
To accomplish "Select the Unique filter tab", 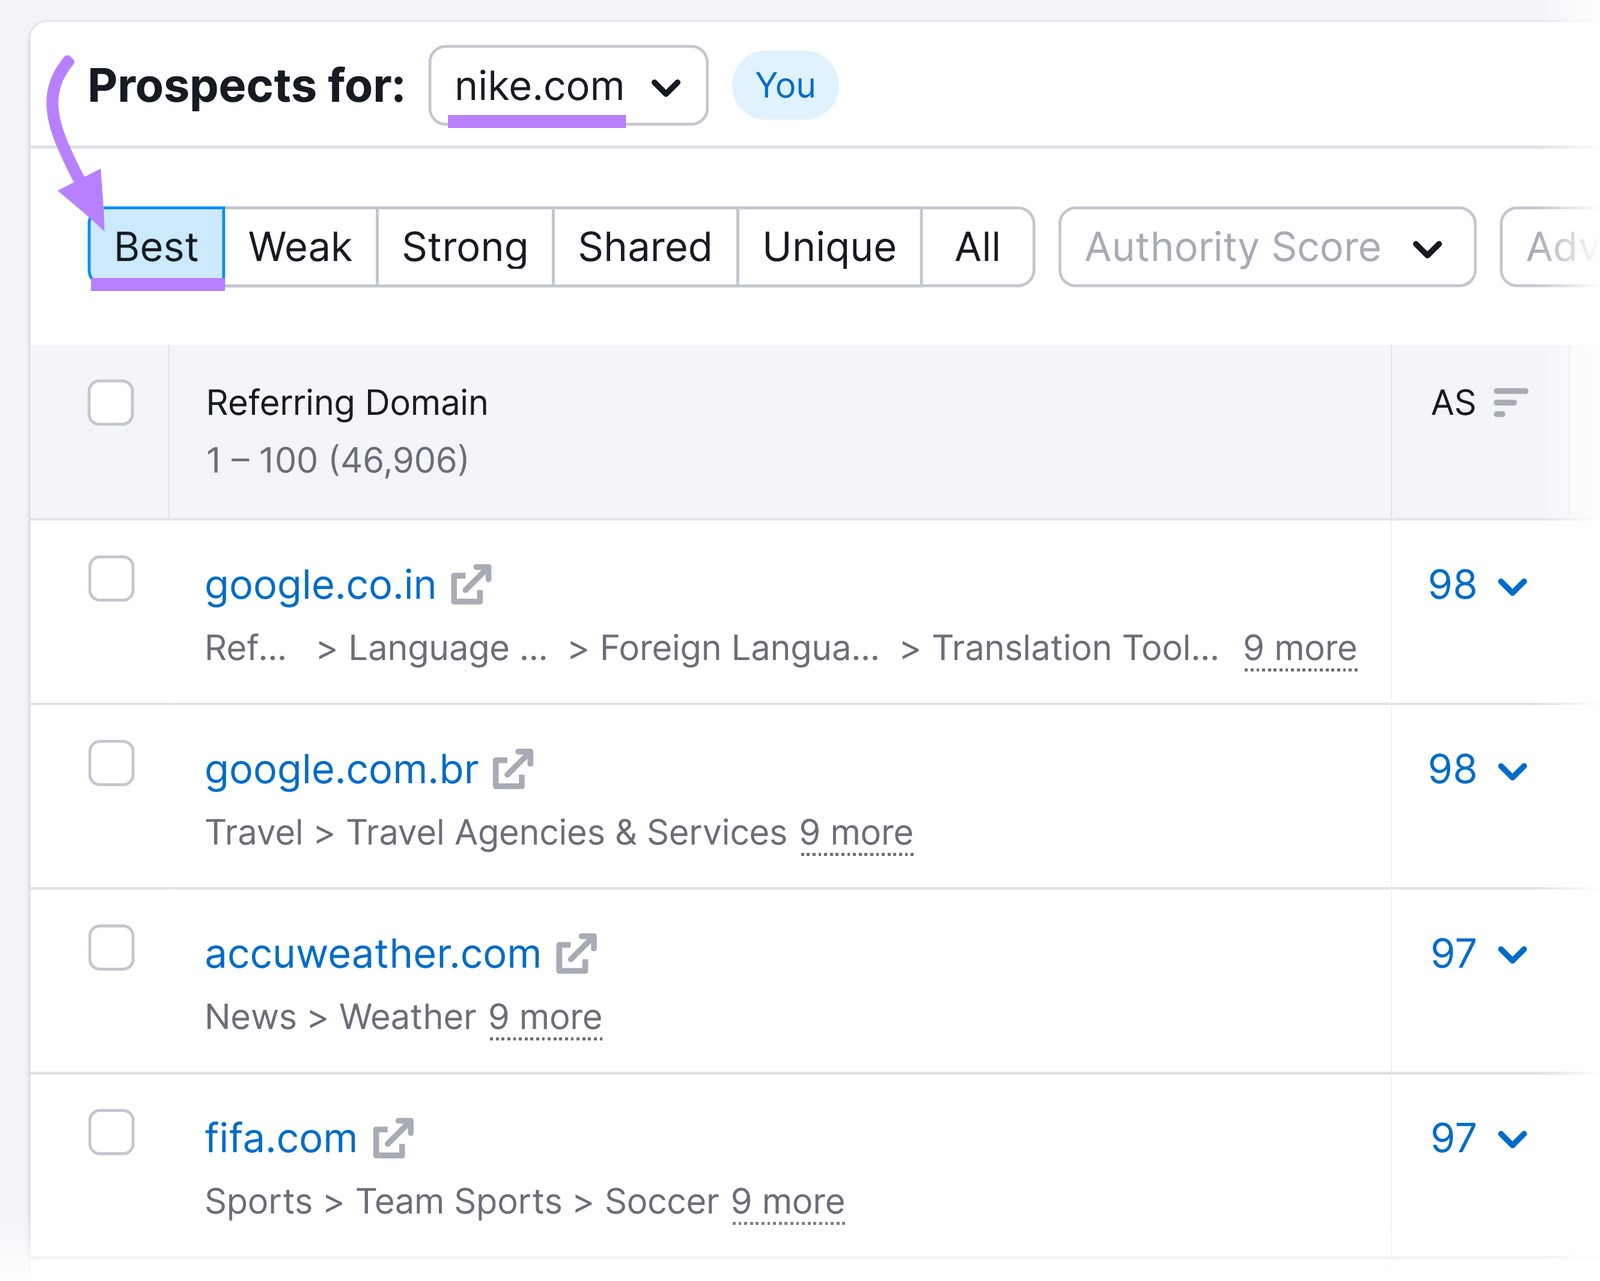I will 828,247.
